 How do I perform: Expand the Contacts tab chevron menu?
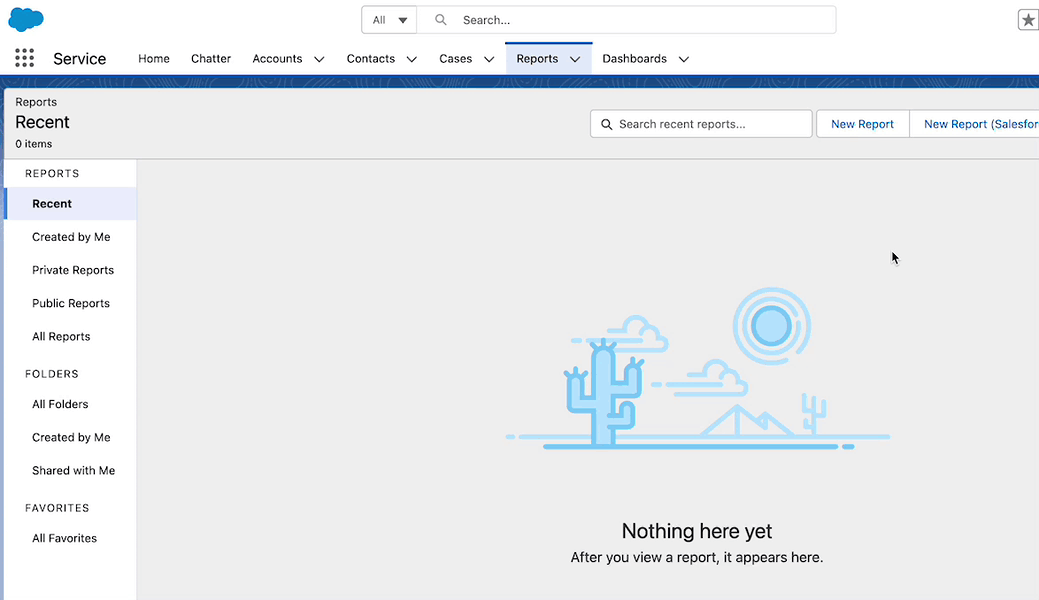click(x=412, y=59)
